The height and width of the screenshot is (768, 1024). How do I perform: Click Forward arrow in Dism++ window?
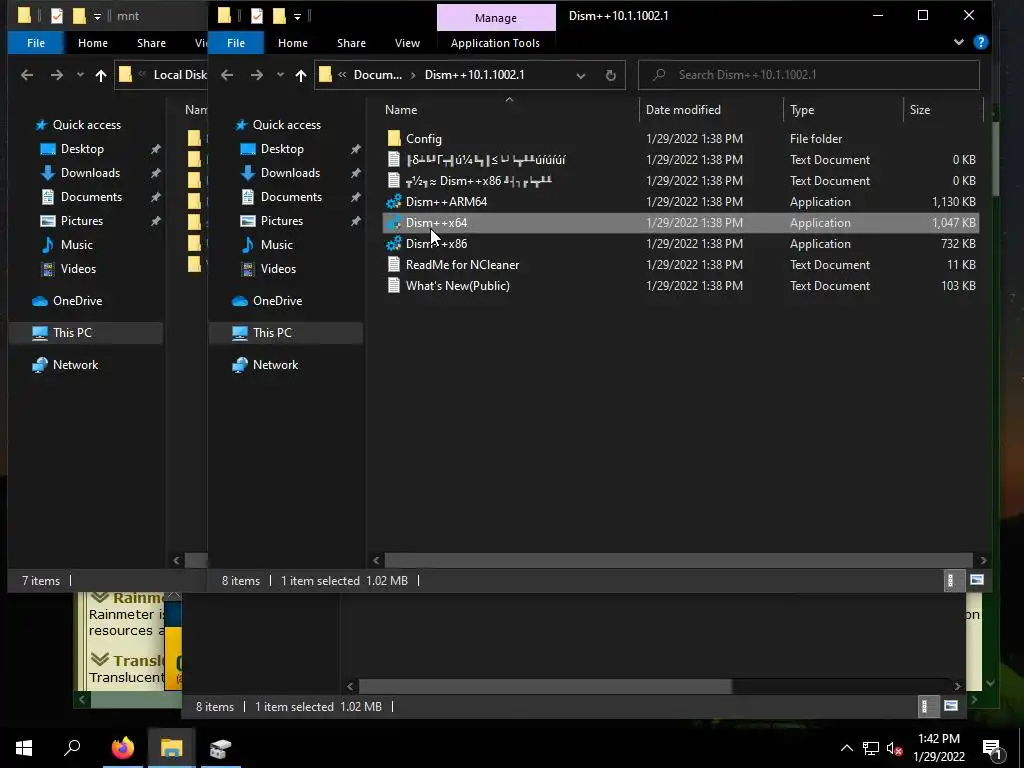pyautogui.click(x=257, y=75)
